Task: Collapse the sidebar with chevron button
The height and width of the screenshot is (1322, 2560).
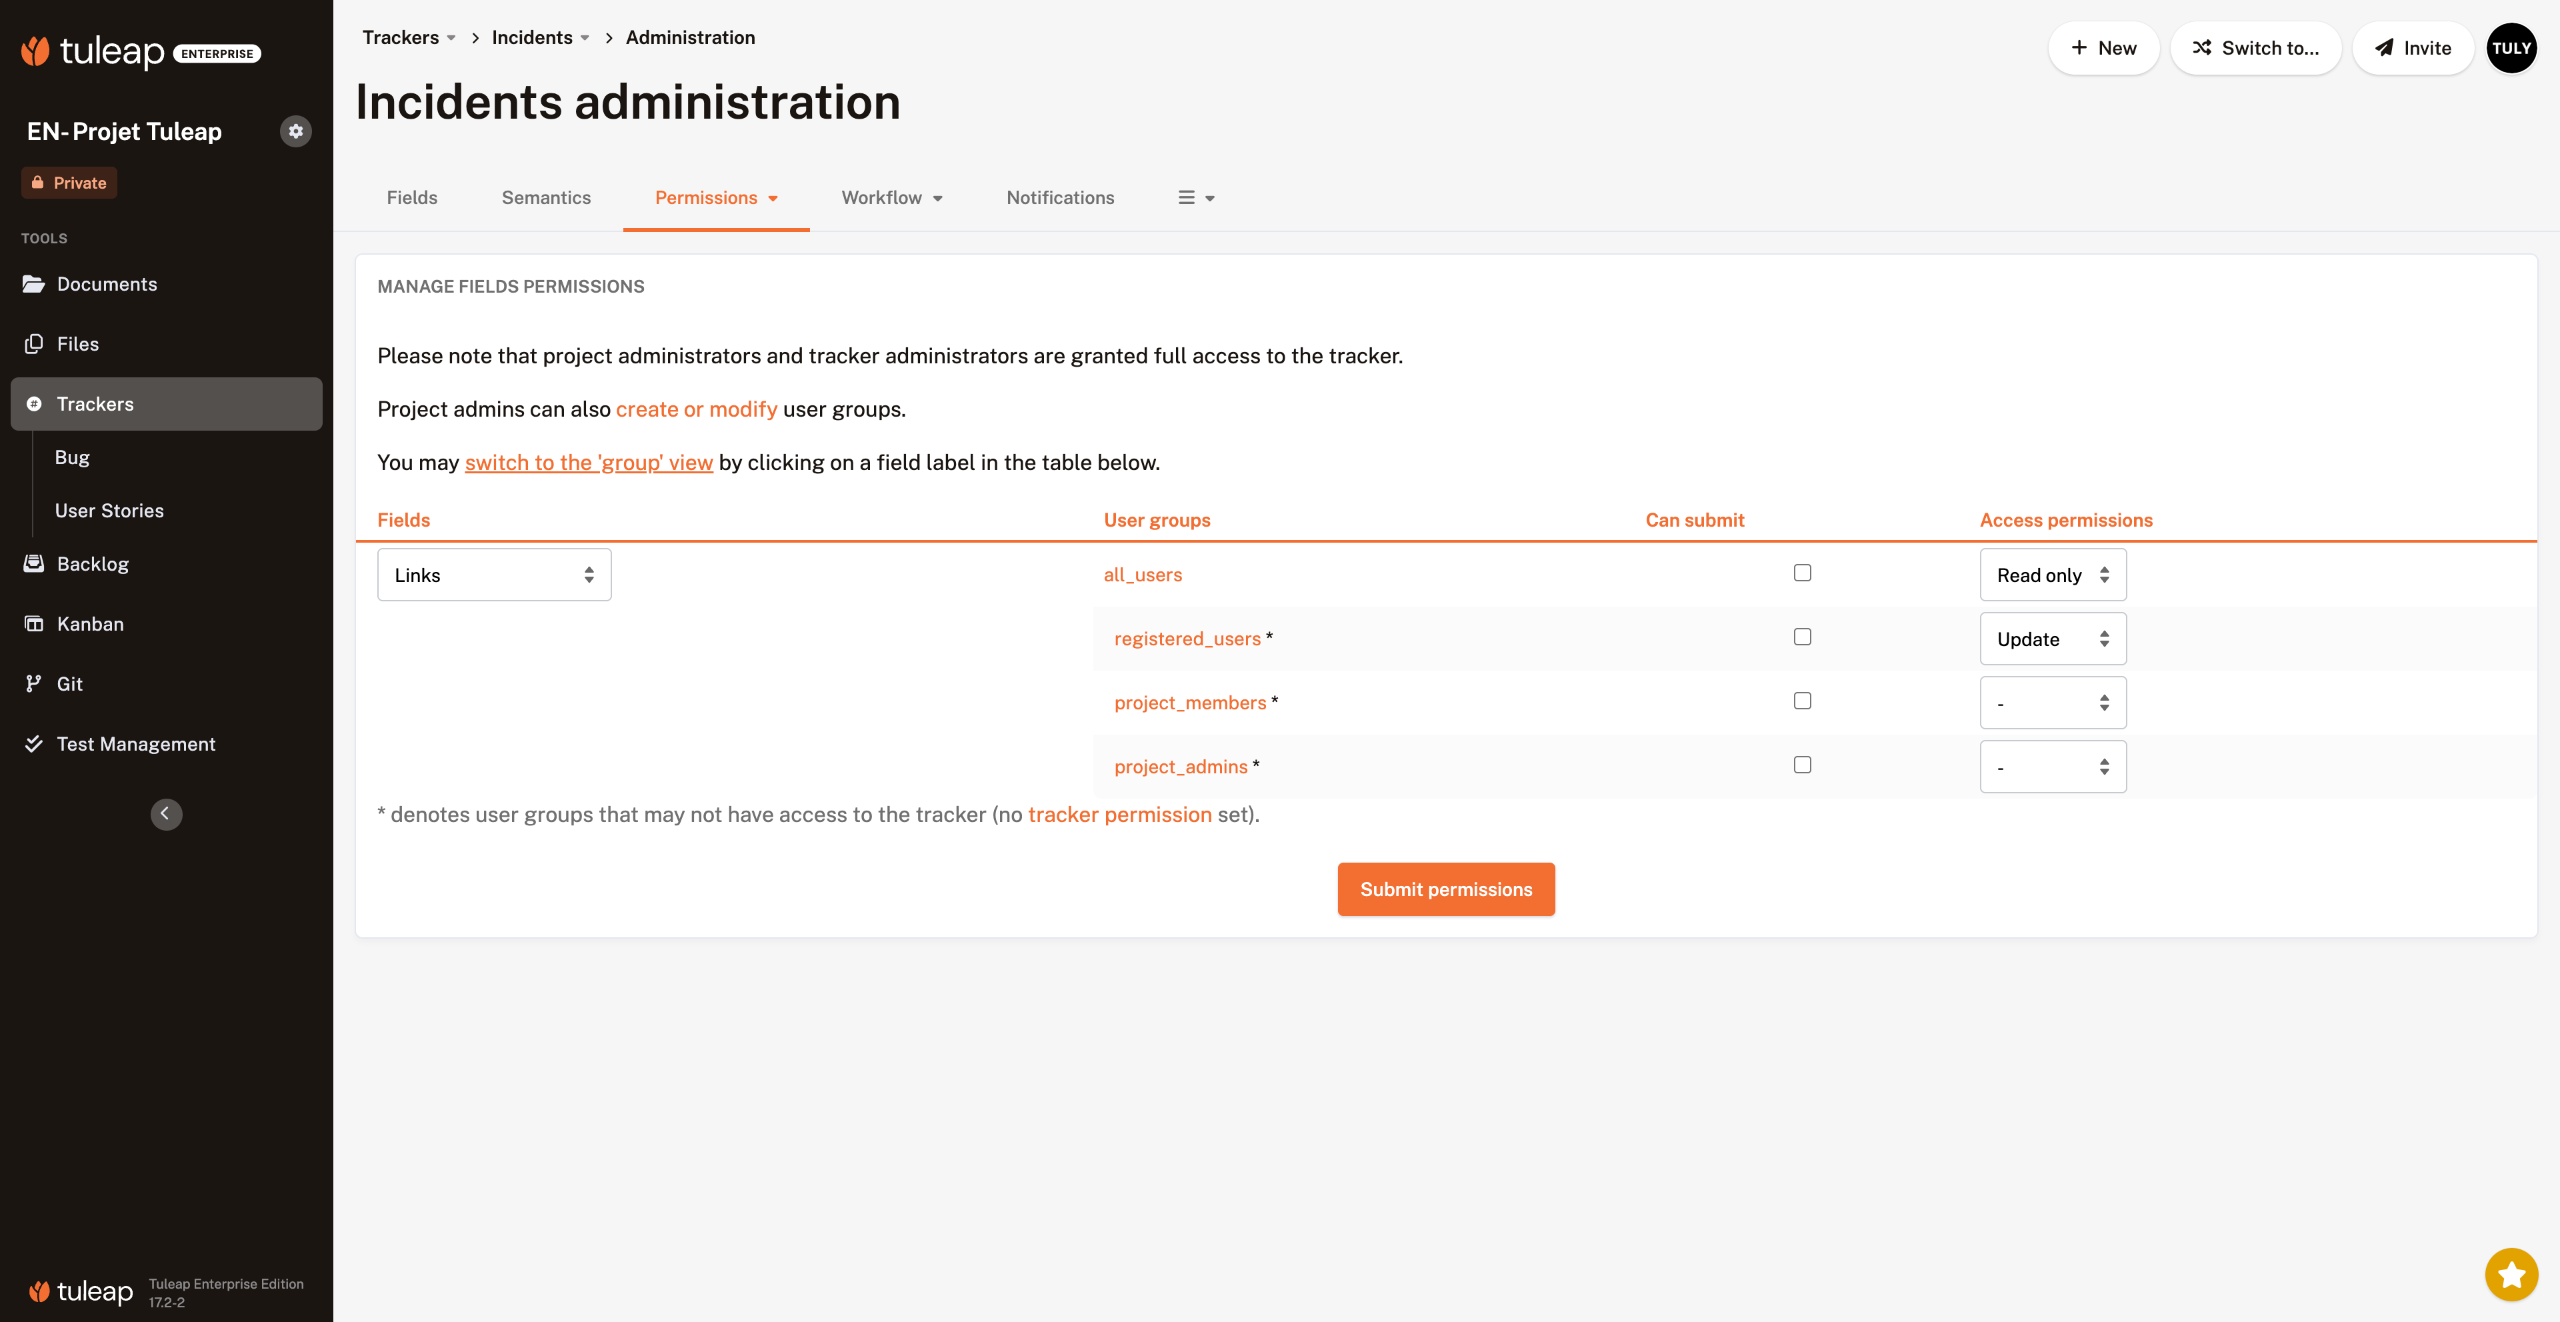Action: [x=166, y=814]
